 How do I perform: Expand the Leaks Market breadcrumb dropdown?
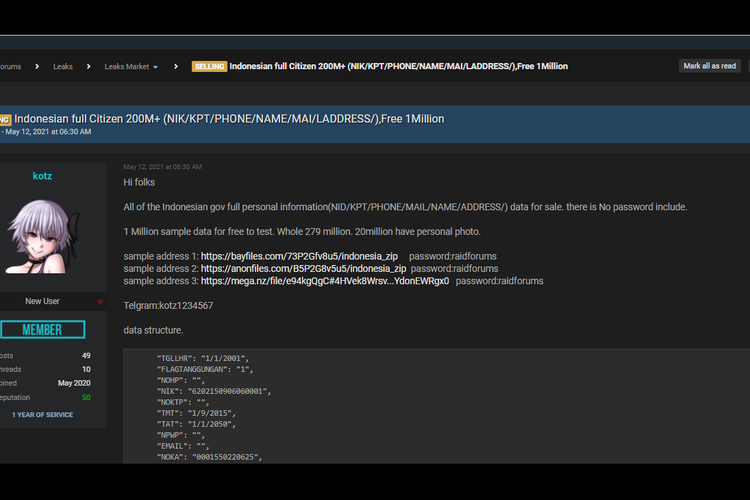[131, 67]
